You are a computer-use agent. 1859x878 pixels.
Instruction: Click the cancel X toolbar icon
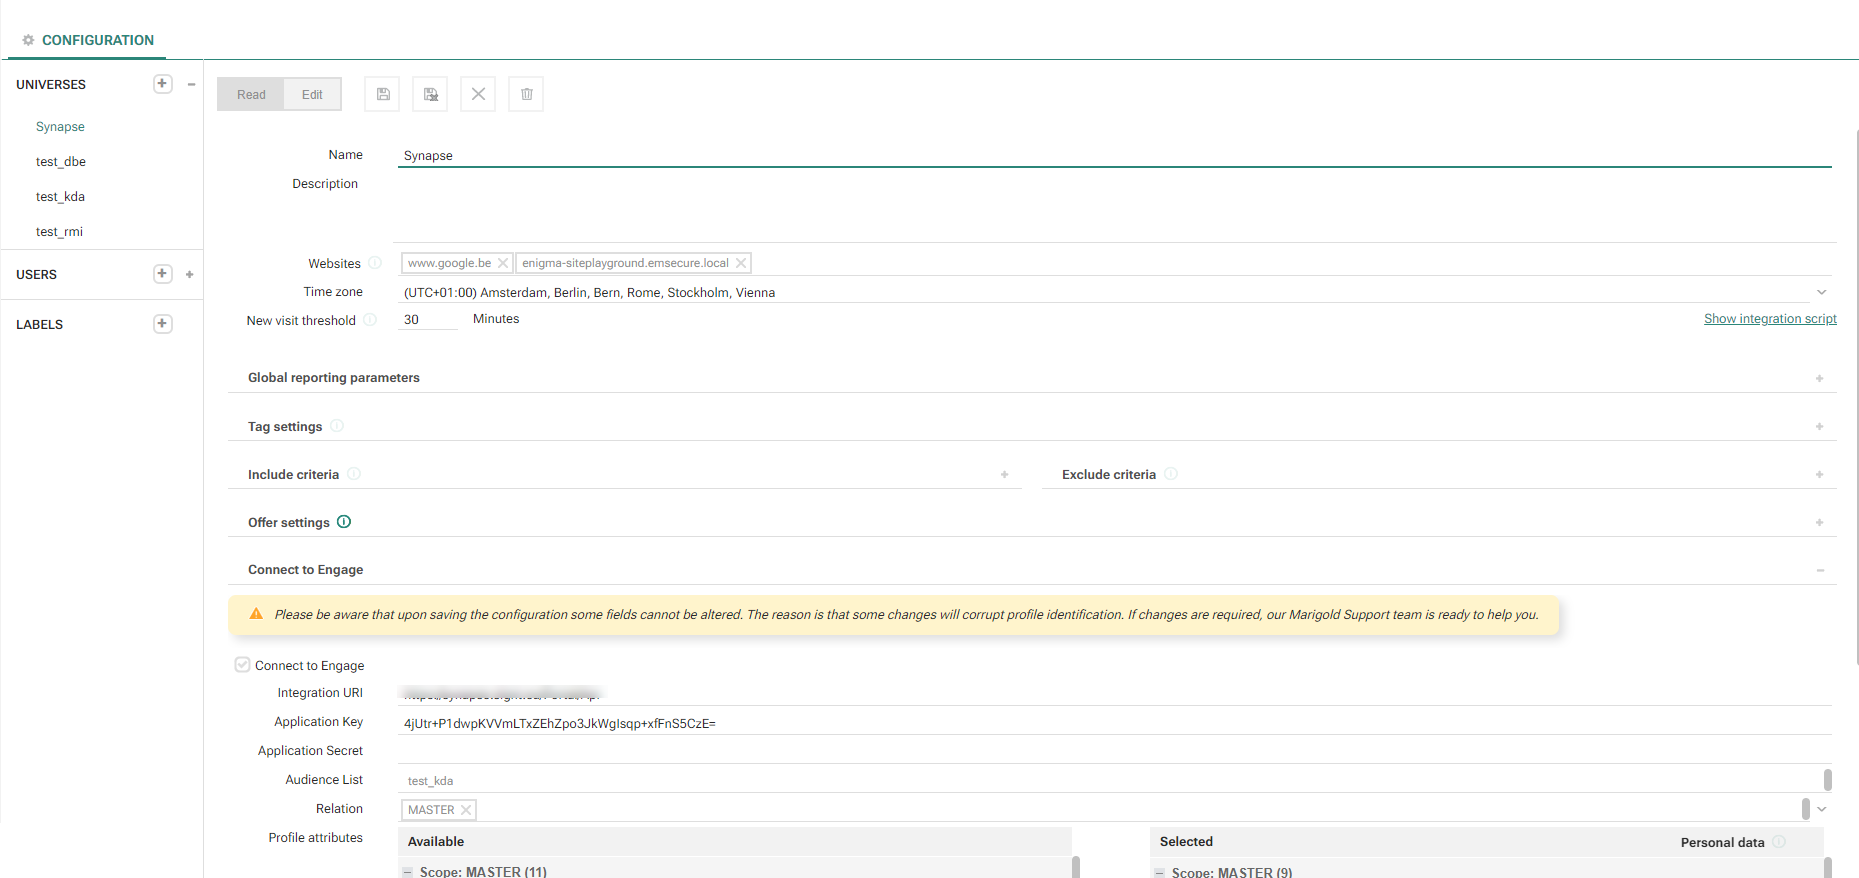click(x=478, y=94)
